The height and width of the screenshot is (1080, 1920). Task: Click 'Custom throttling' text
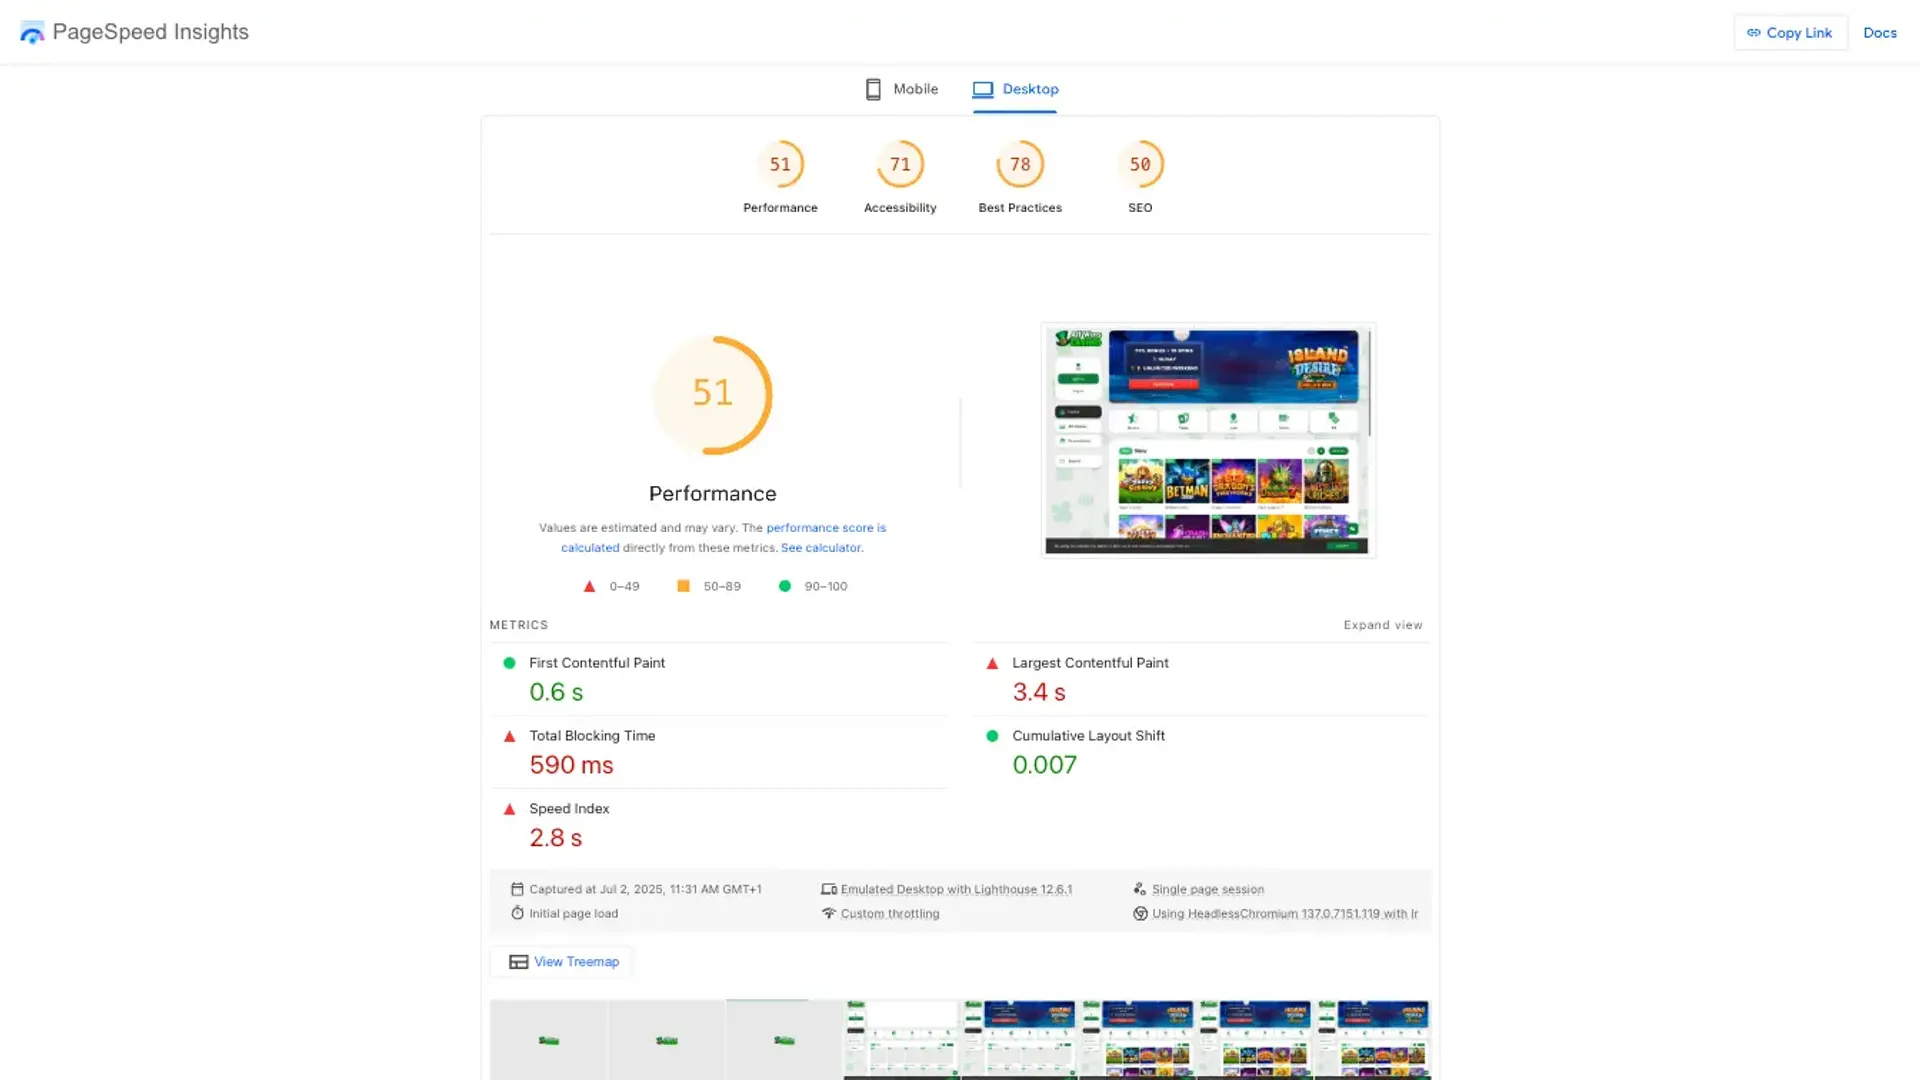[890, 913]
